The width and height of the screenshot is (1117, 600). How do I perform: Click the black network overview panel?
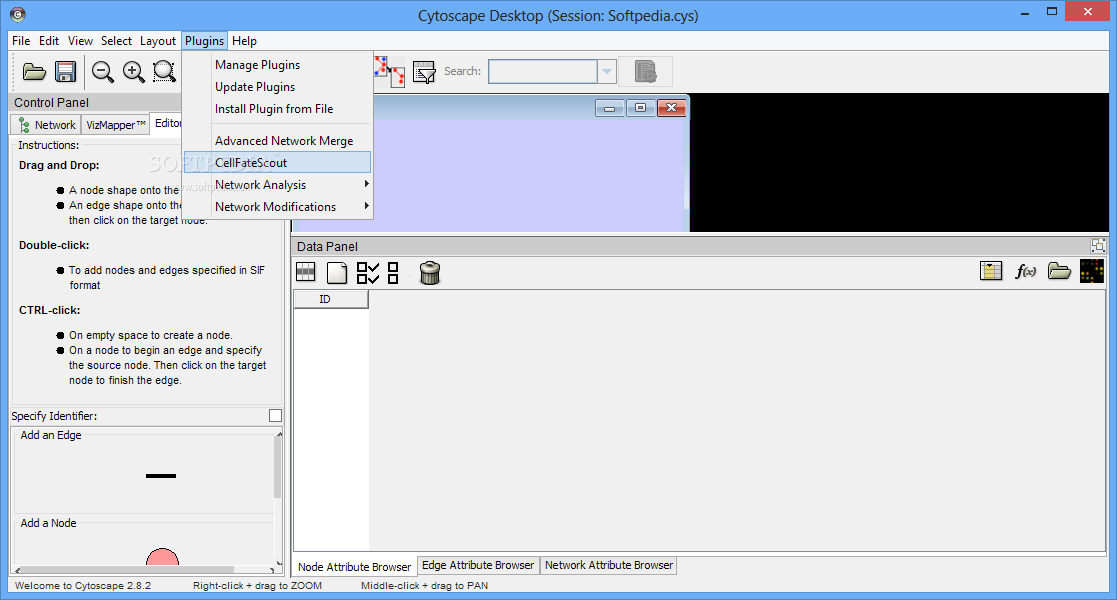coord(899,162)
